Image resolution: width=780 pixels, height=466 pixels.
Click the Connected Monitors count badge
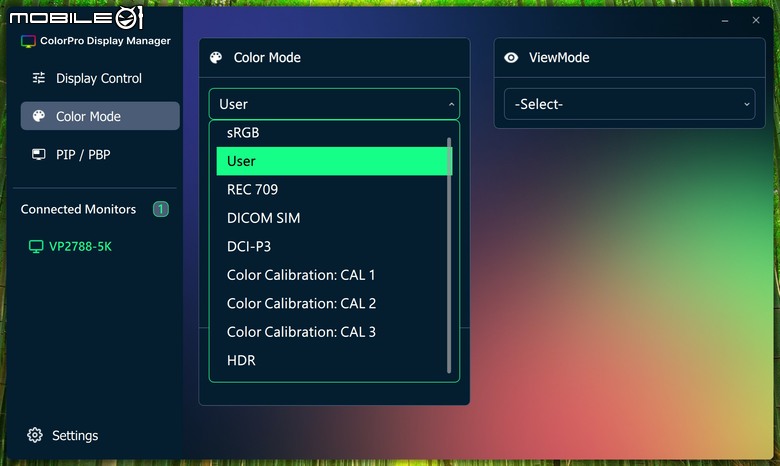pos(161,209)
